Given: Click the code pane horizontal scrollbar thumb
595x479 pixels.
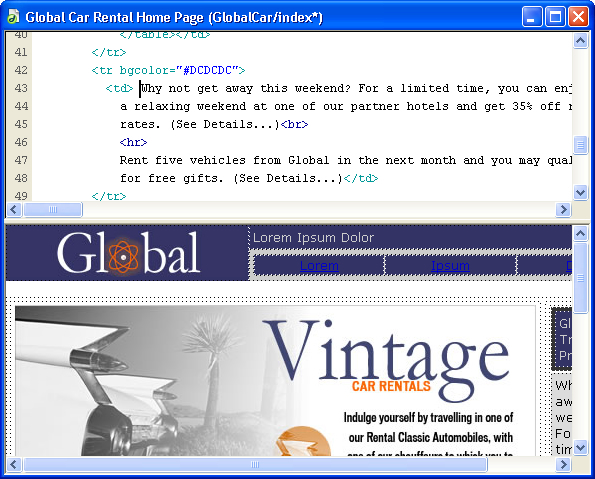Looking at the screenshot, I should (53, 210).
